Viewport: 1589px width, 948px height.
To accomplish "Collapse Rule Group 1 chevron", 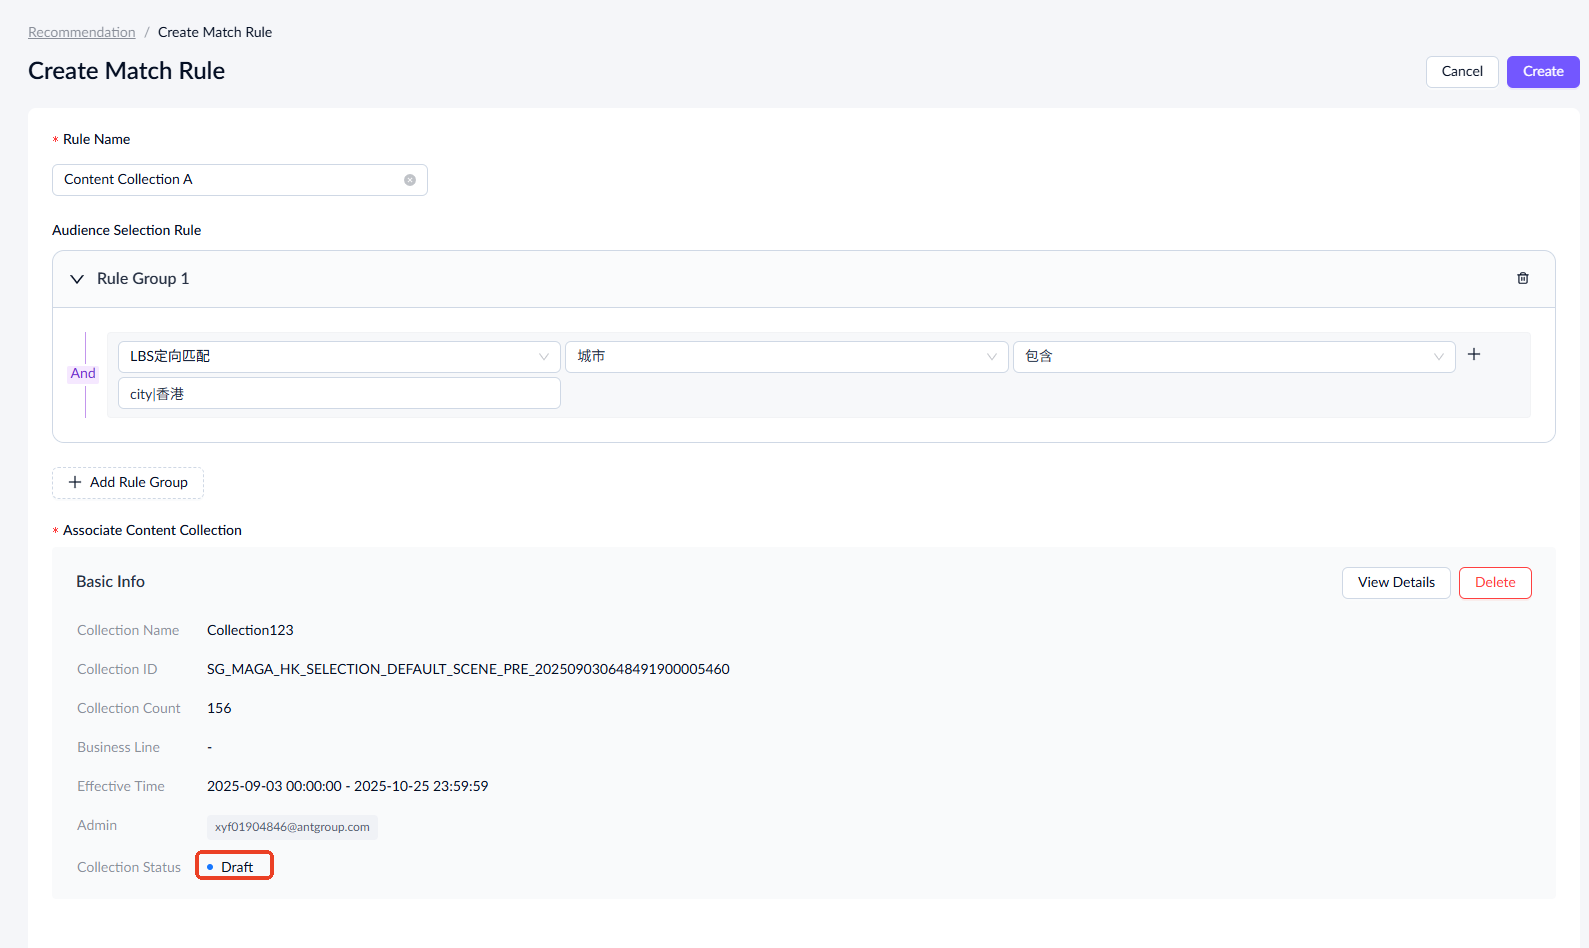I will tap(77, 279).
